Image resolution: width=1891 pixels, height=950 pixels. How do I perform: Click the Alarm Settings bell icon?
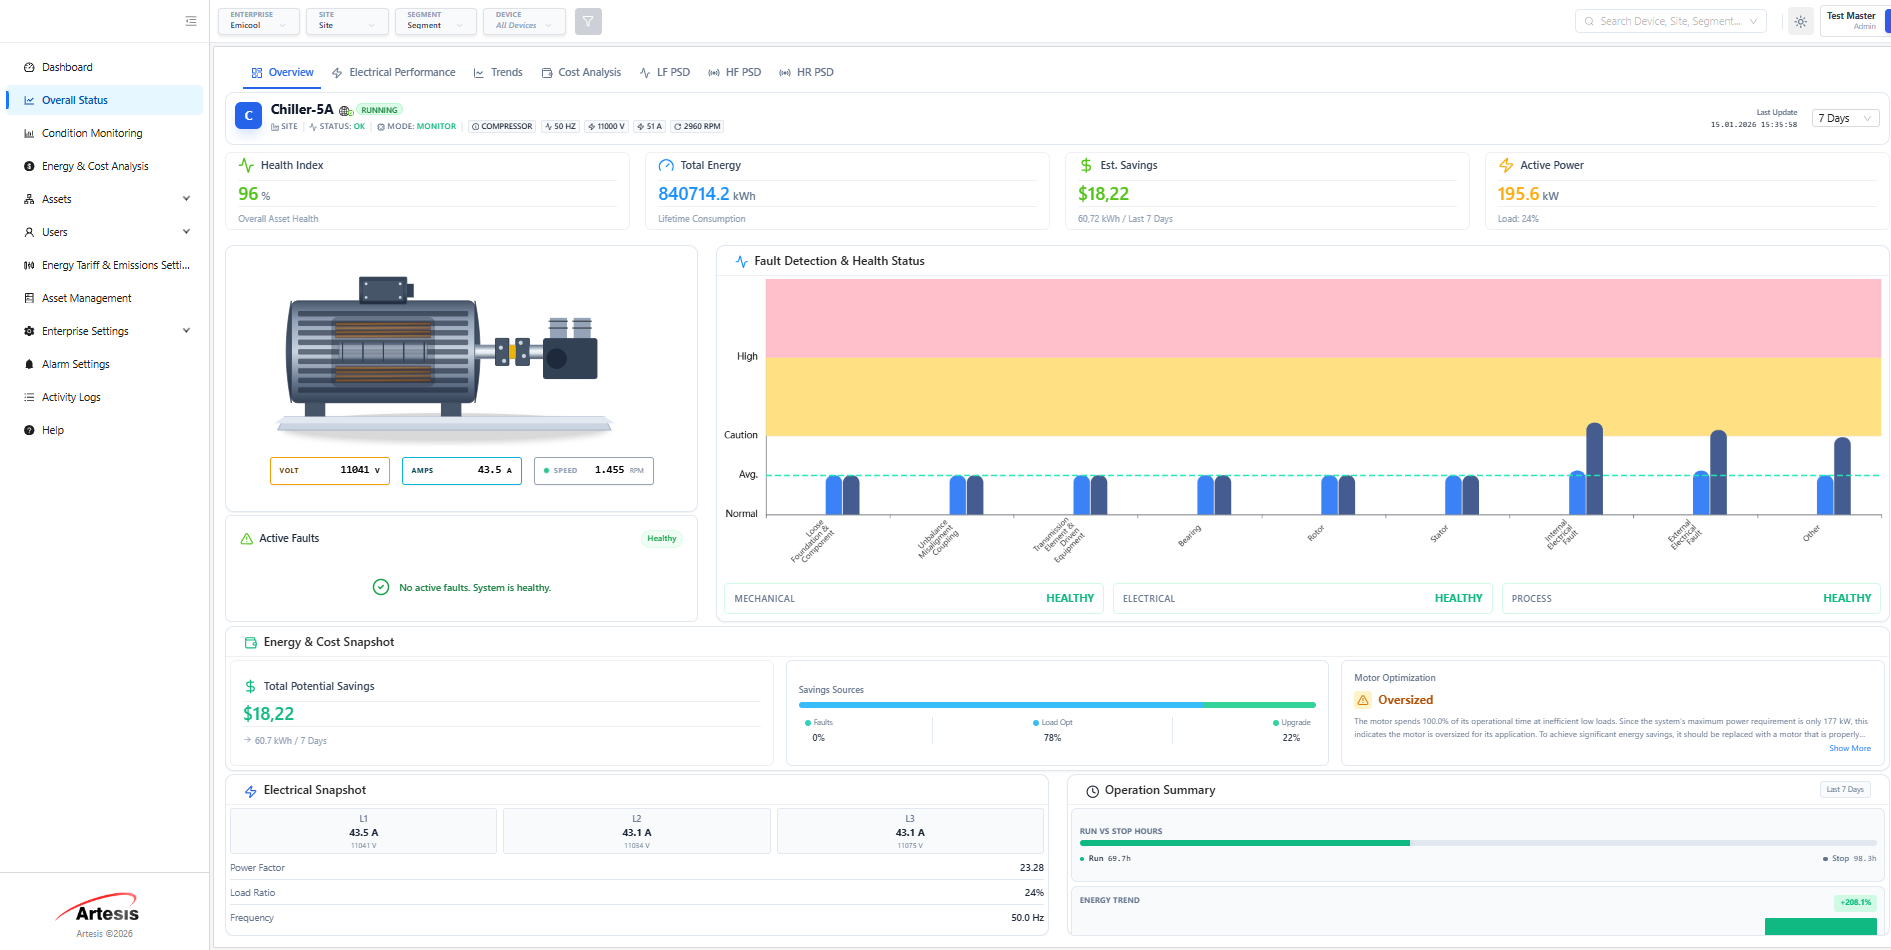29,365
